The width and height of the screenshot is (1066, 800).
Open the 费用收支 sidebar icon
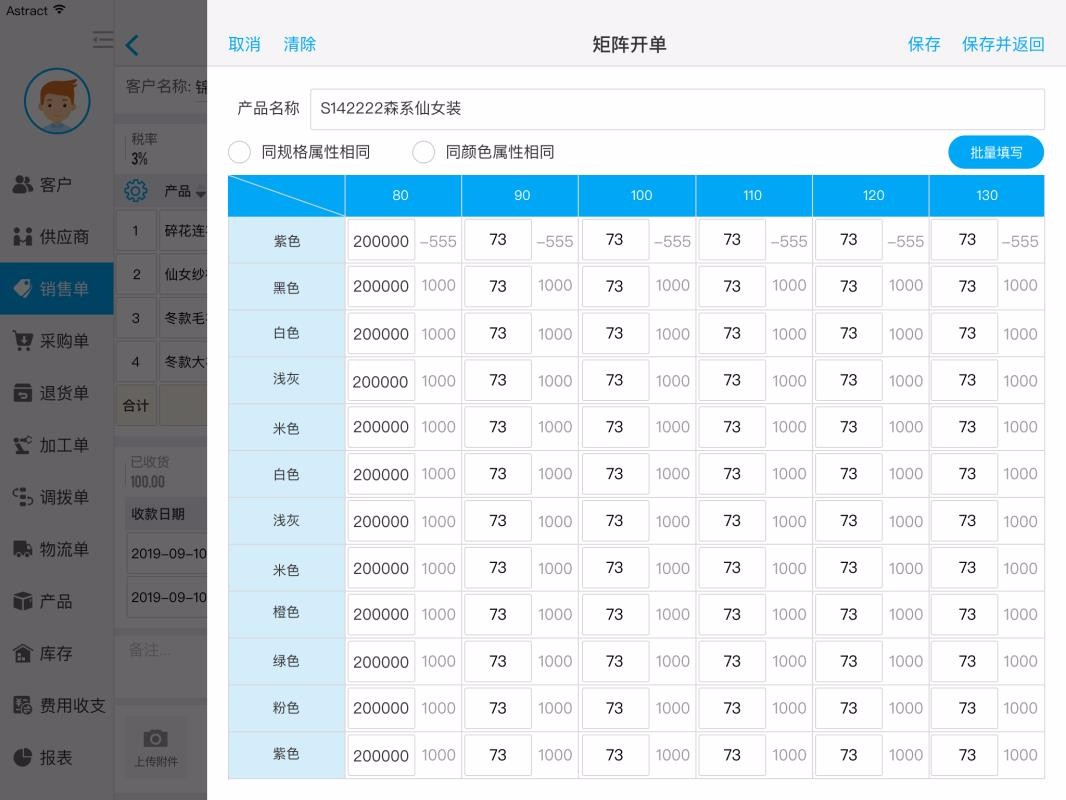point(22,706)
